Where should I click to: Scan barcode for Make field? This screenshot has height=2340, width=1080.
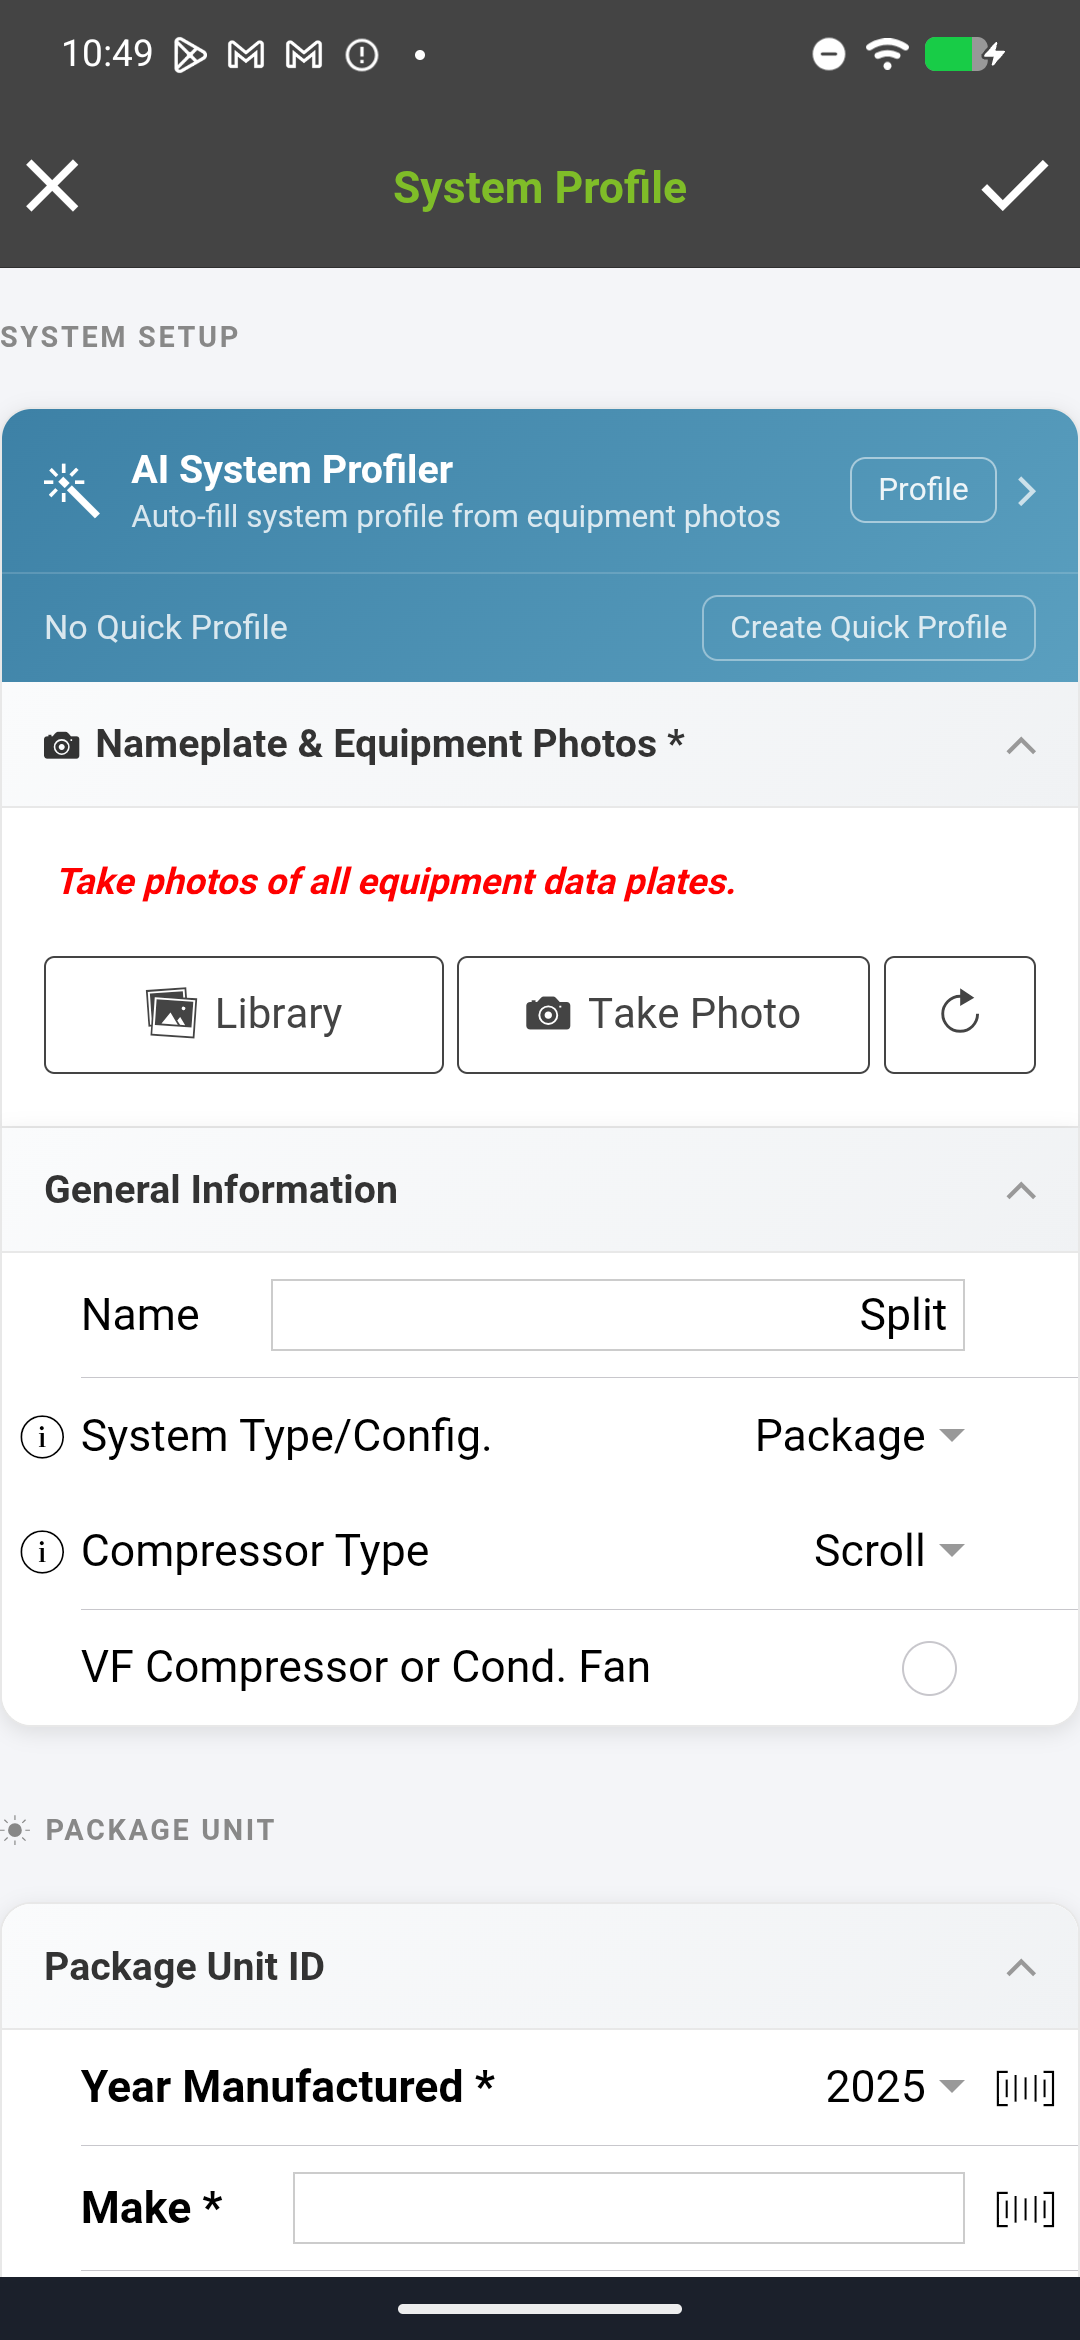click(1025, 2208)
